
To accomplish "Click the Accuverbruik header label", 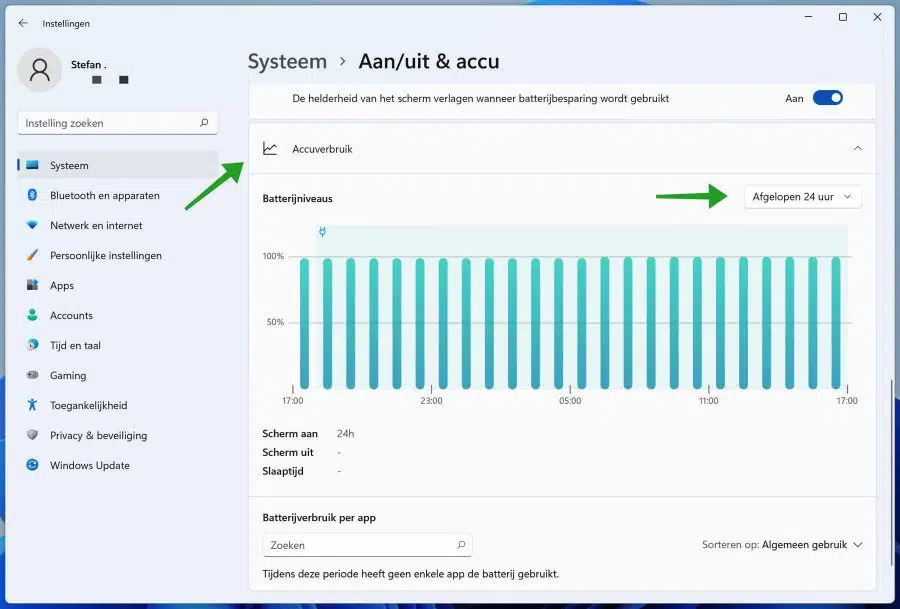I will click(322, 149).
